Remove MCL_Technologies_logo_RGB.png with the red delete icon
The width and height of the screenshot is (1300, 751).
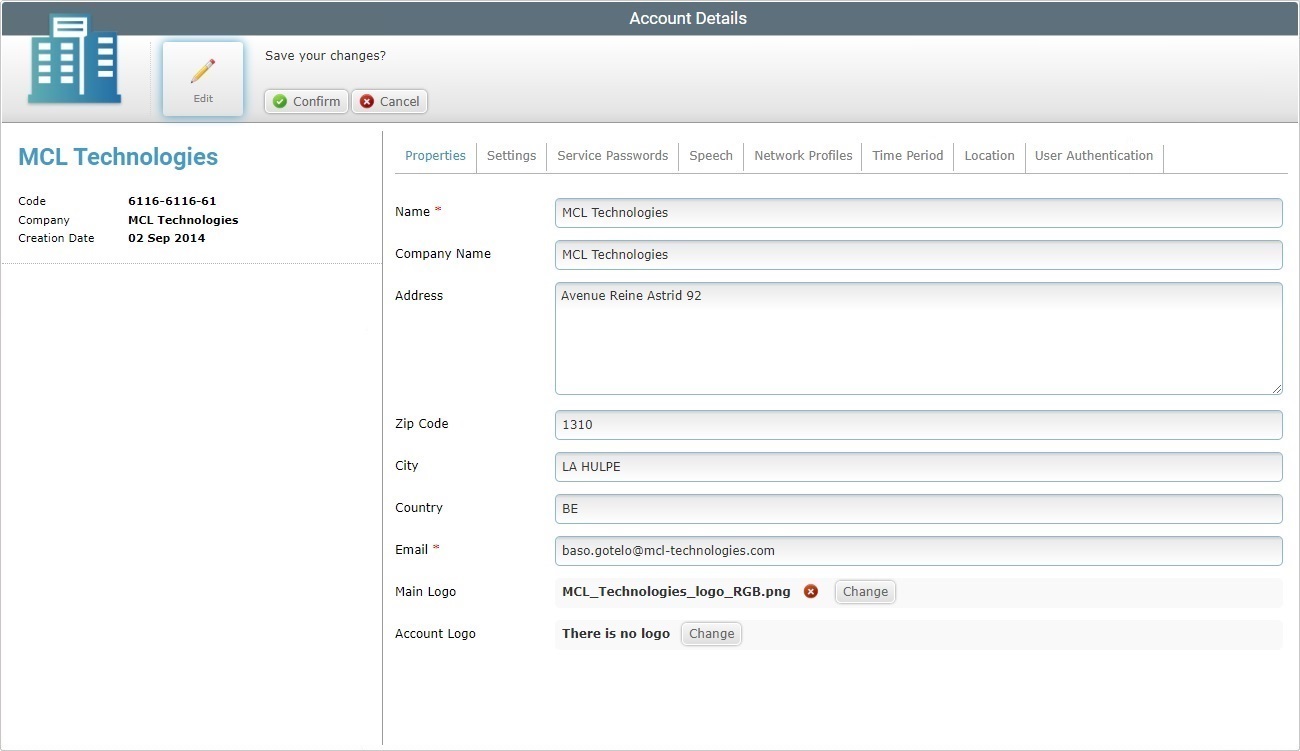point(811,591)
